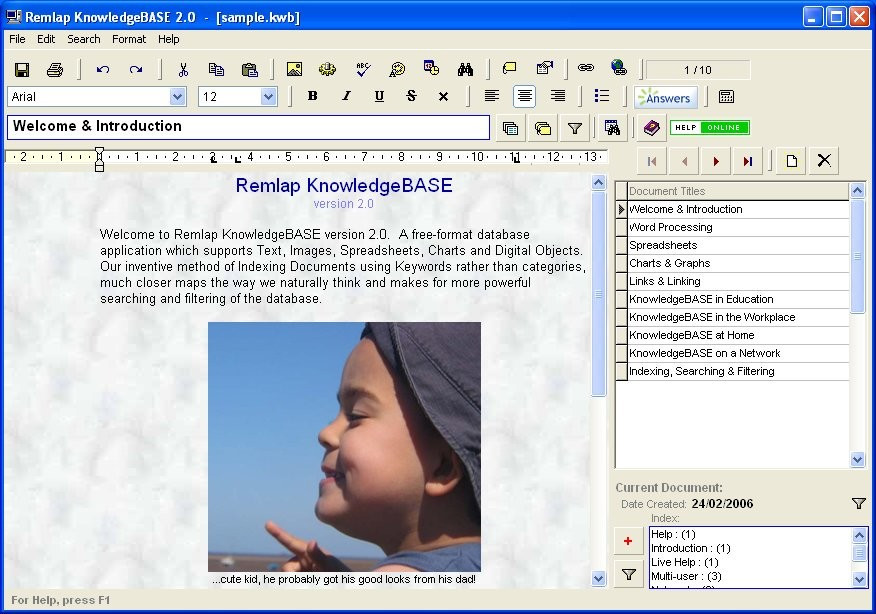Click the red help book icon
The height and width of the screenshot is (614, 876).
tap(651, 128)
